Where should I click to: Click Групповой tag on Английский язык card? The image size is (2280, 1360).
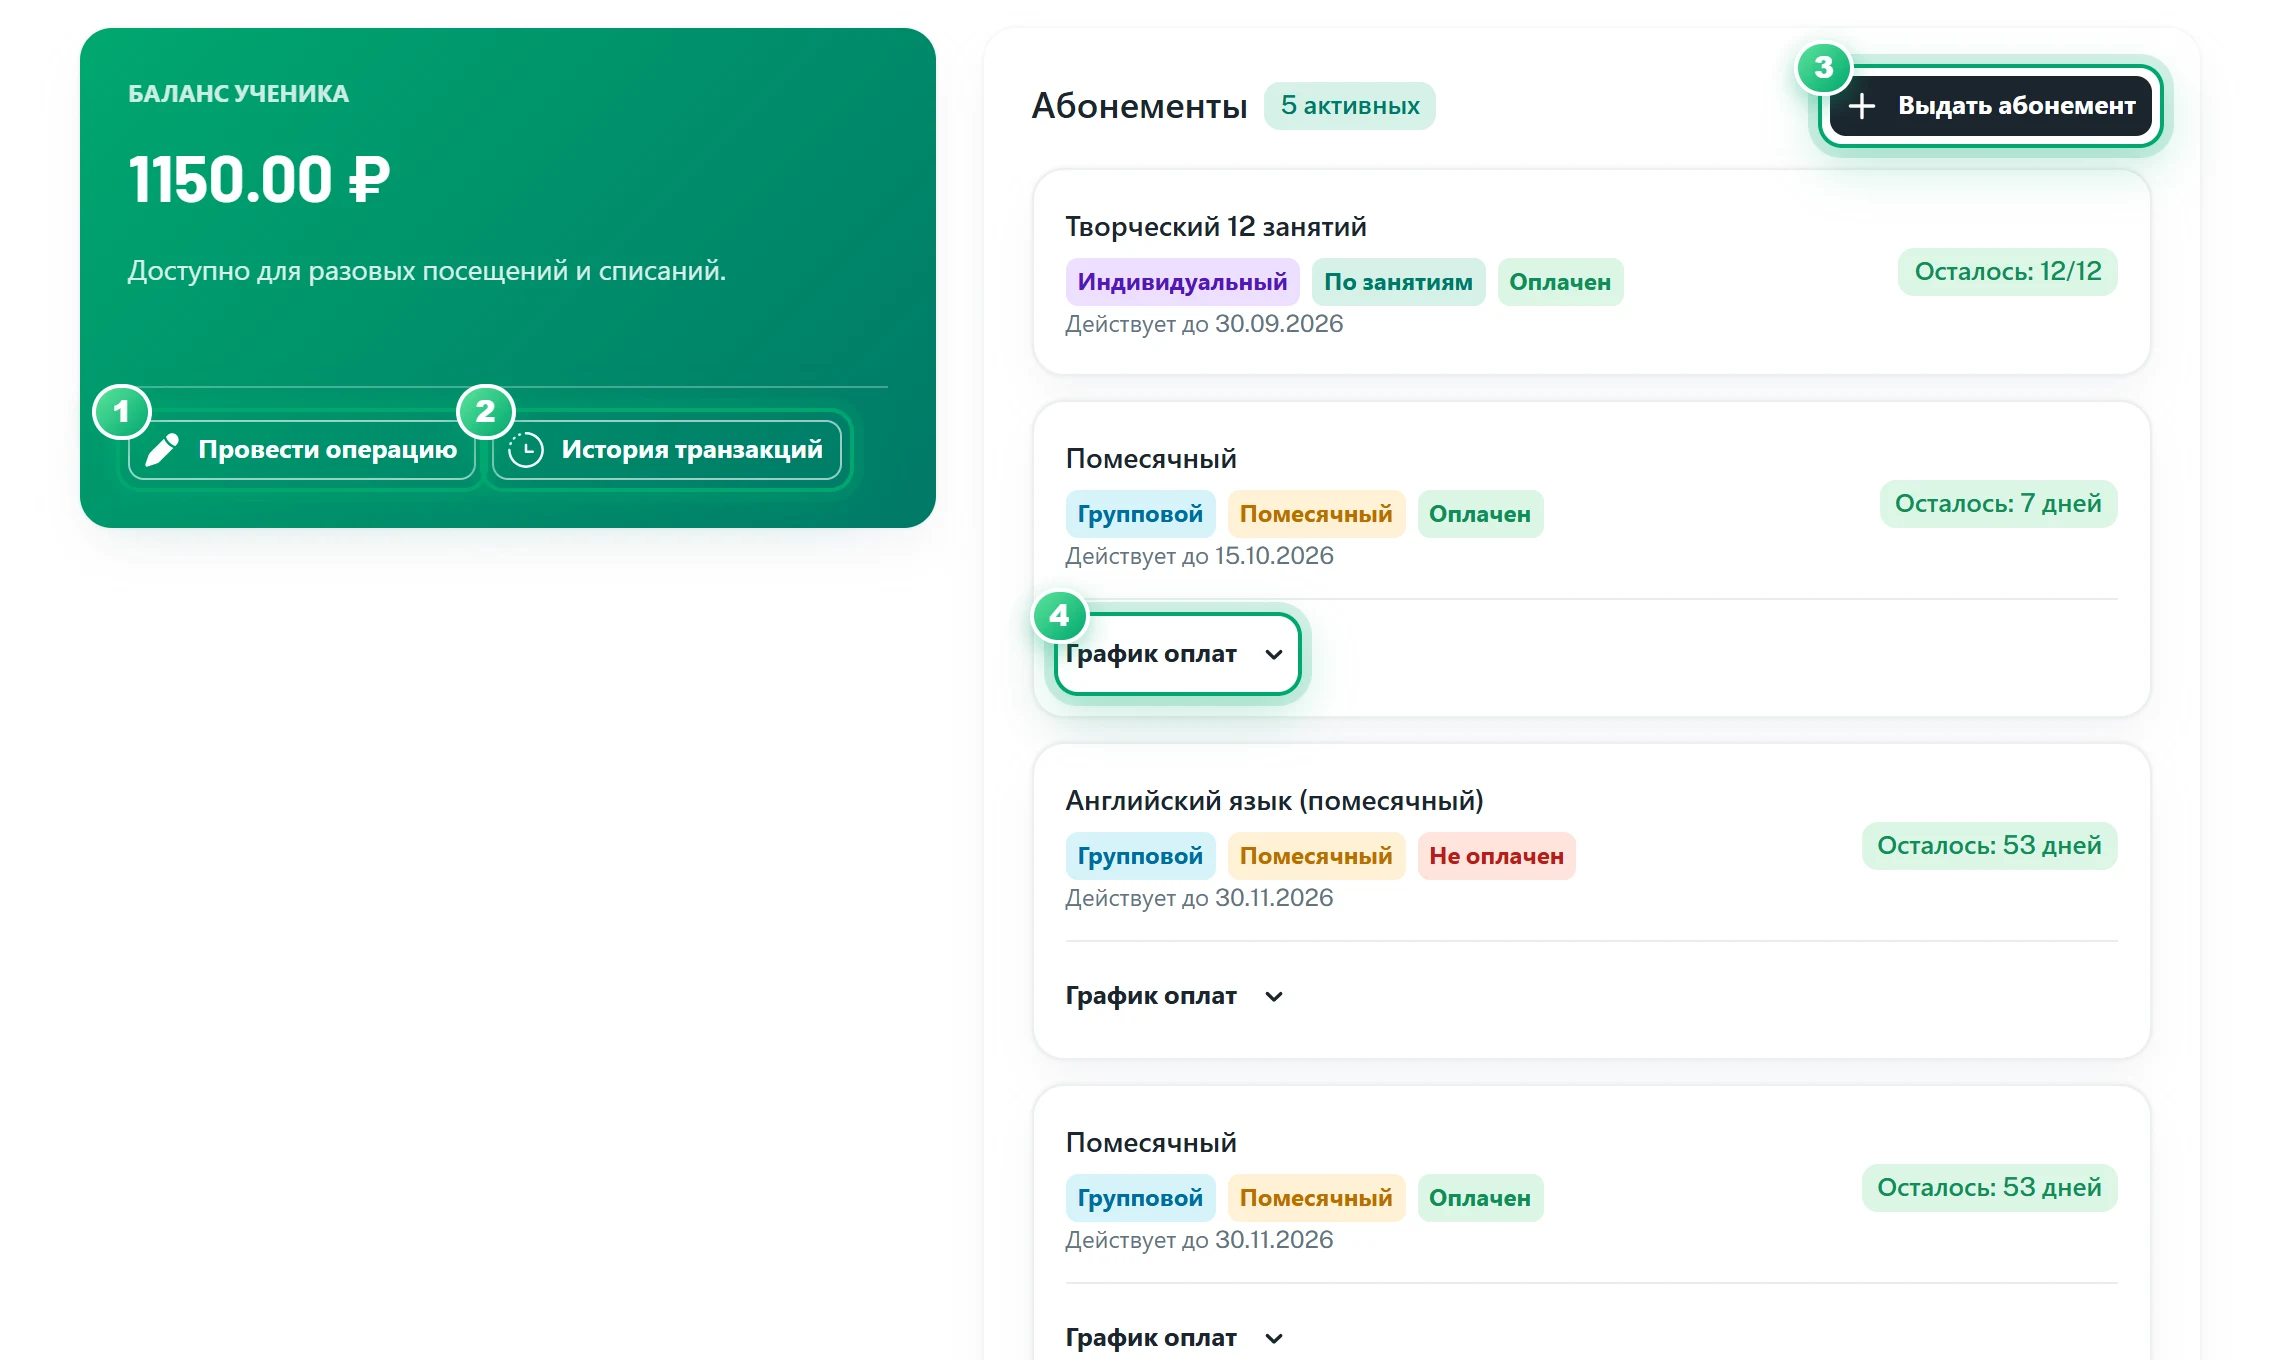coord(1140,856)
